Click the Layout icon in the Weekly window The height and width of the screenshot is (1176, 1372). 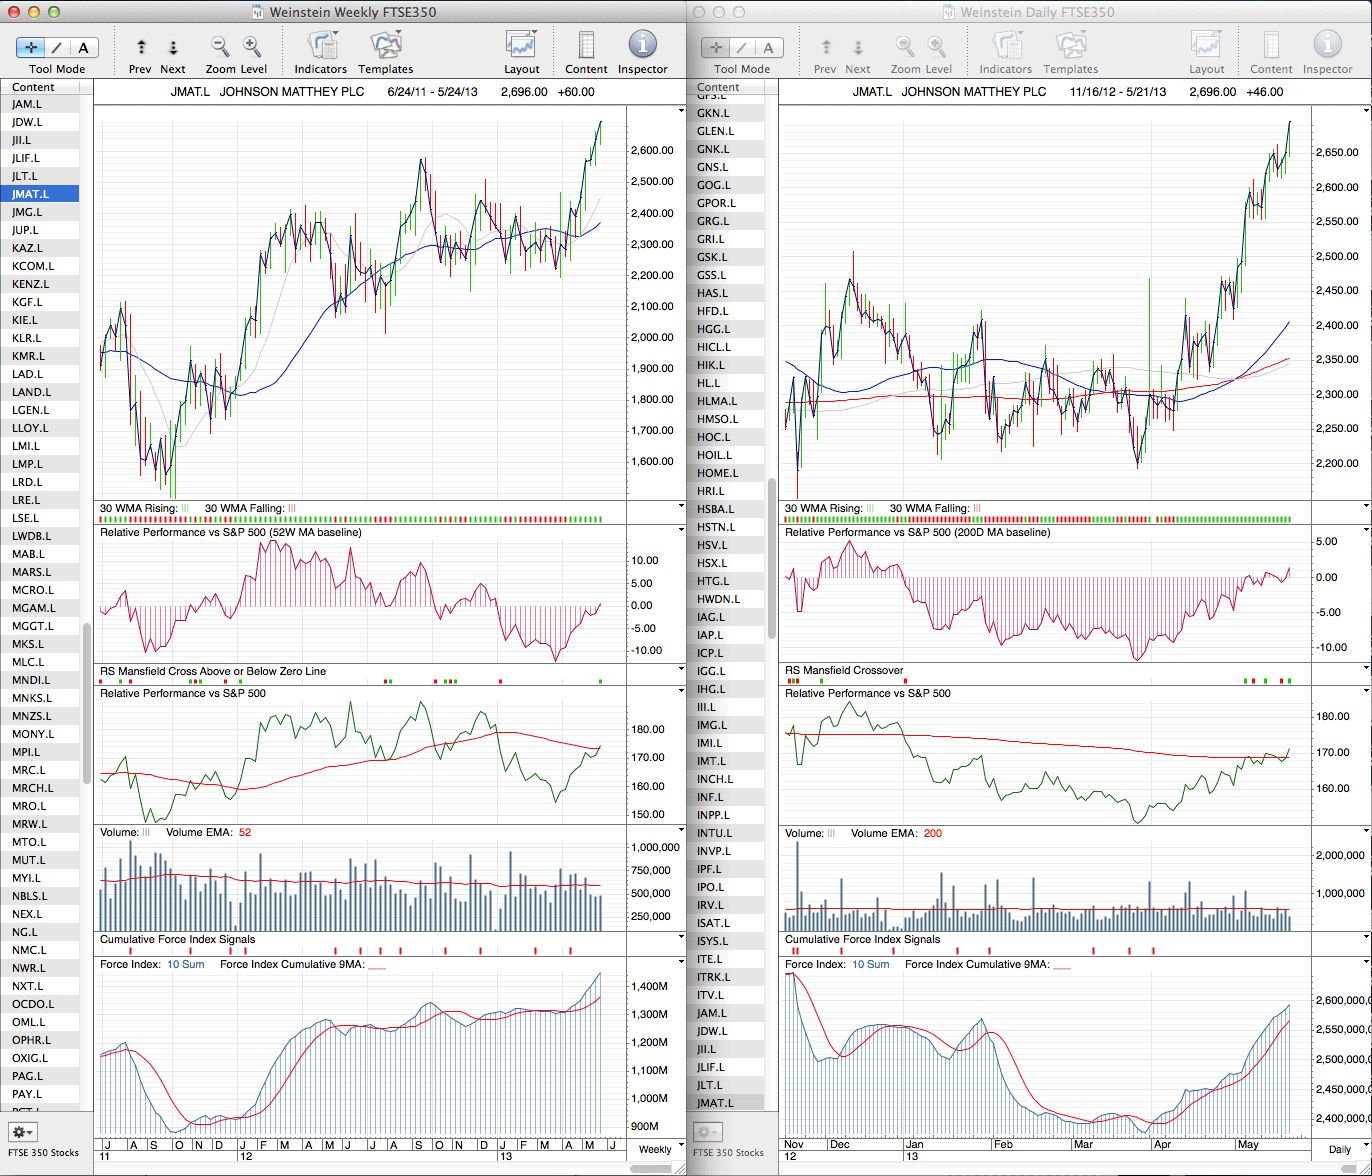(x=521, y=46)
